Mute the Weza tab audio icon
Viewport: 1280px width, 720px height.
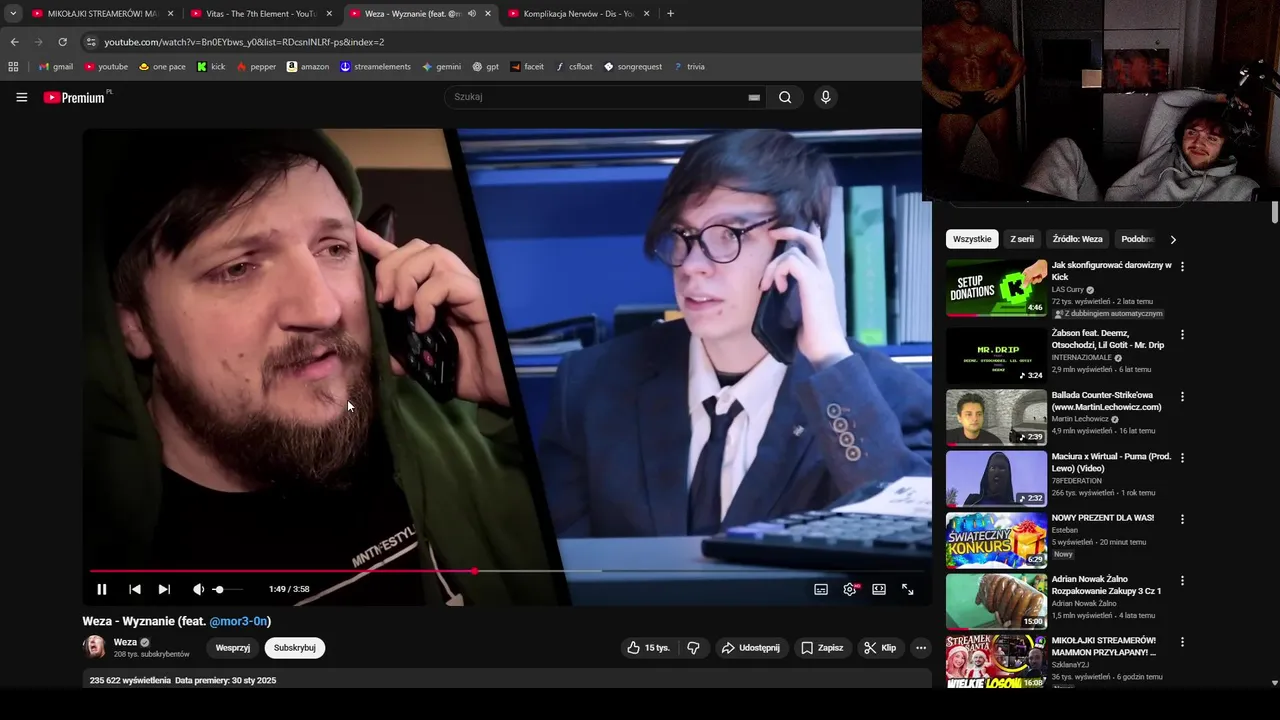(471, 14)
